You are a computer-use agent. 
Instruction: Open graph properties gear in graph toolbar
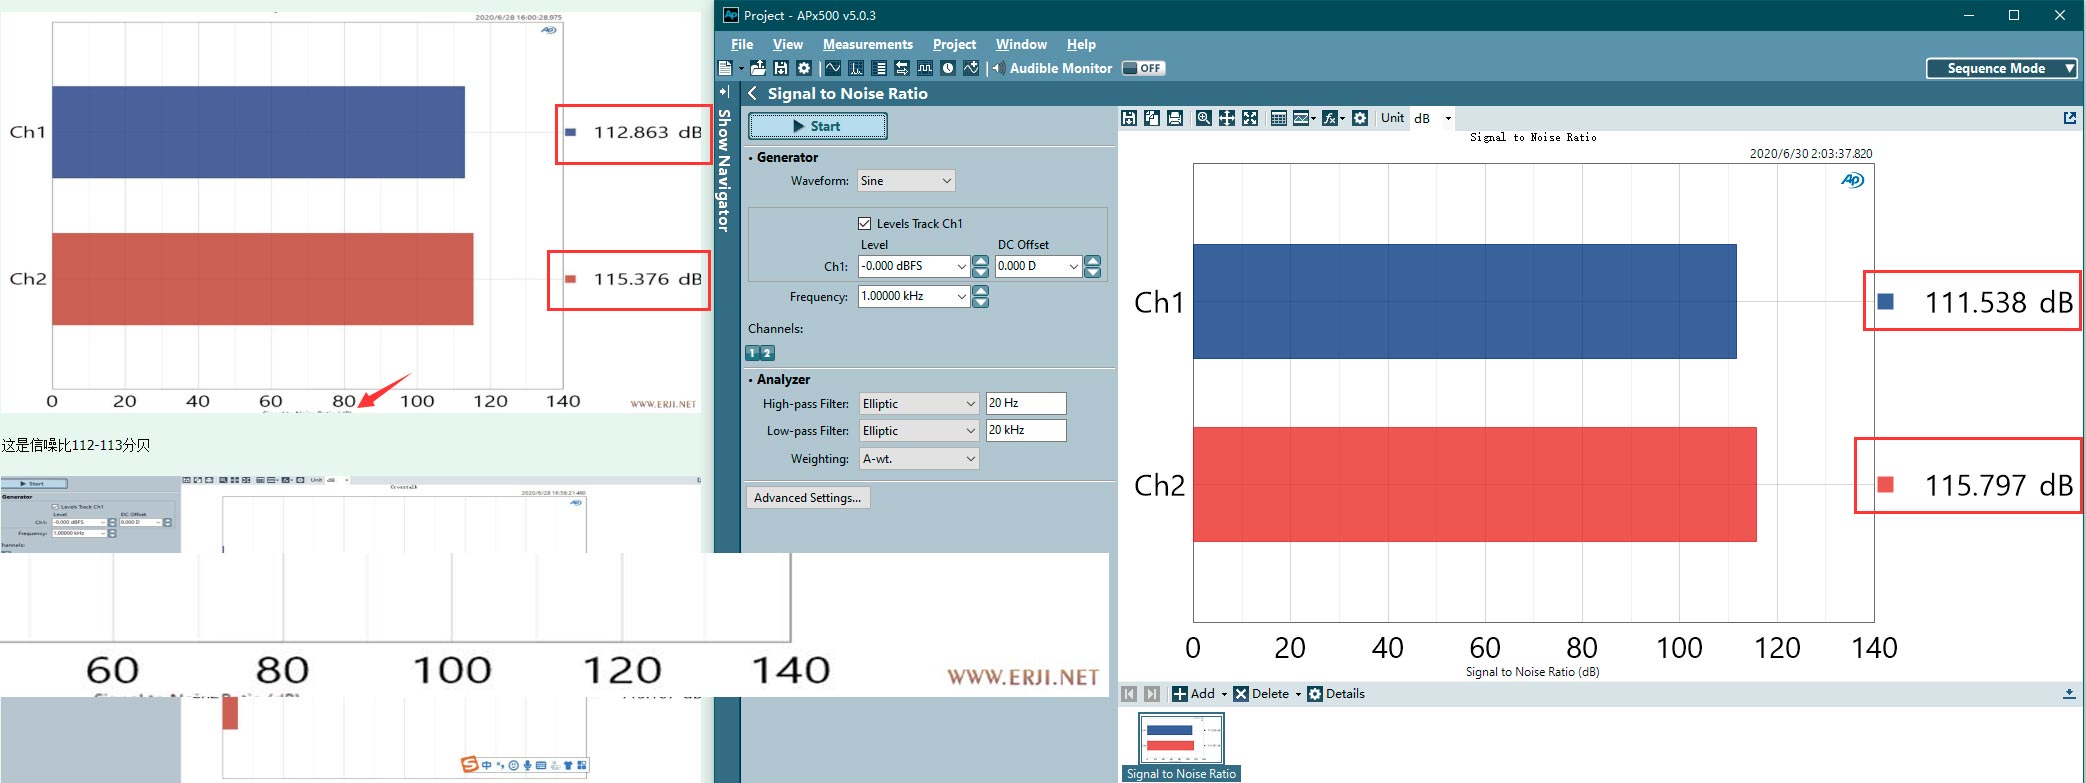[x=1360, y=118]
